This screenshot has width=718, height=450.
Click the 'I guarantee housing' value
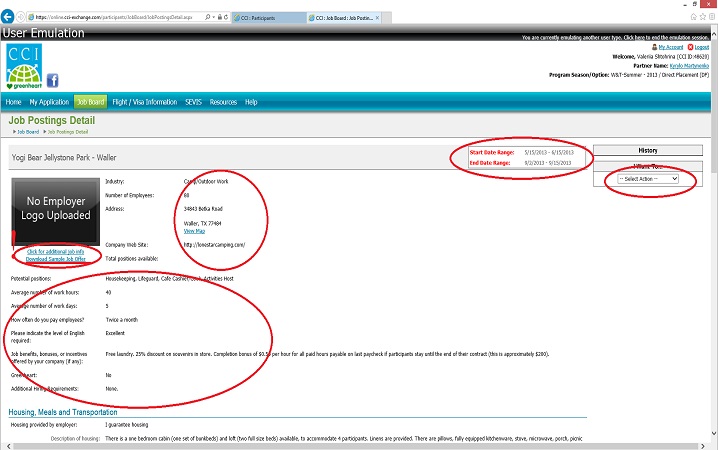click(x=127, y=425)
